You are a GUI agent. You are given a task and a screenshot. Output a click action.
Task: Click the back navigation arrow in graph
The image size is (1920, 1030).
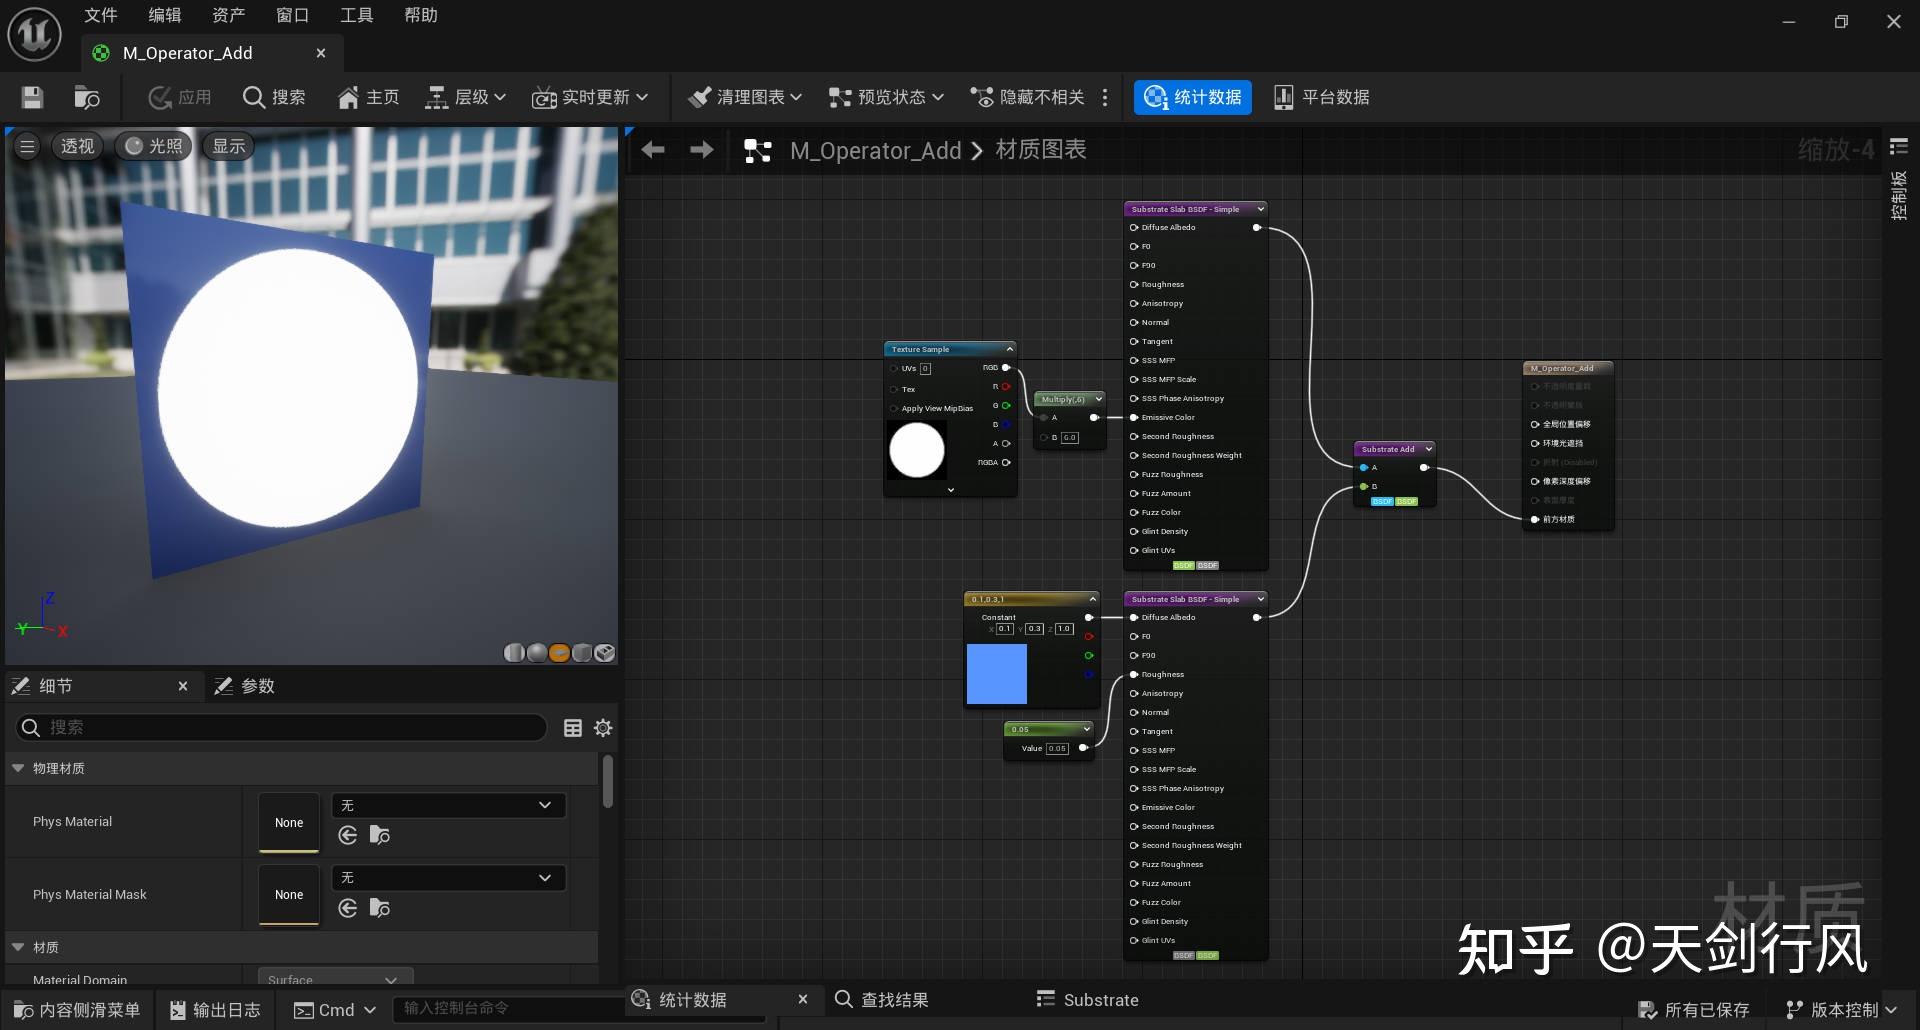[653, 150]
